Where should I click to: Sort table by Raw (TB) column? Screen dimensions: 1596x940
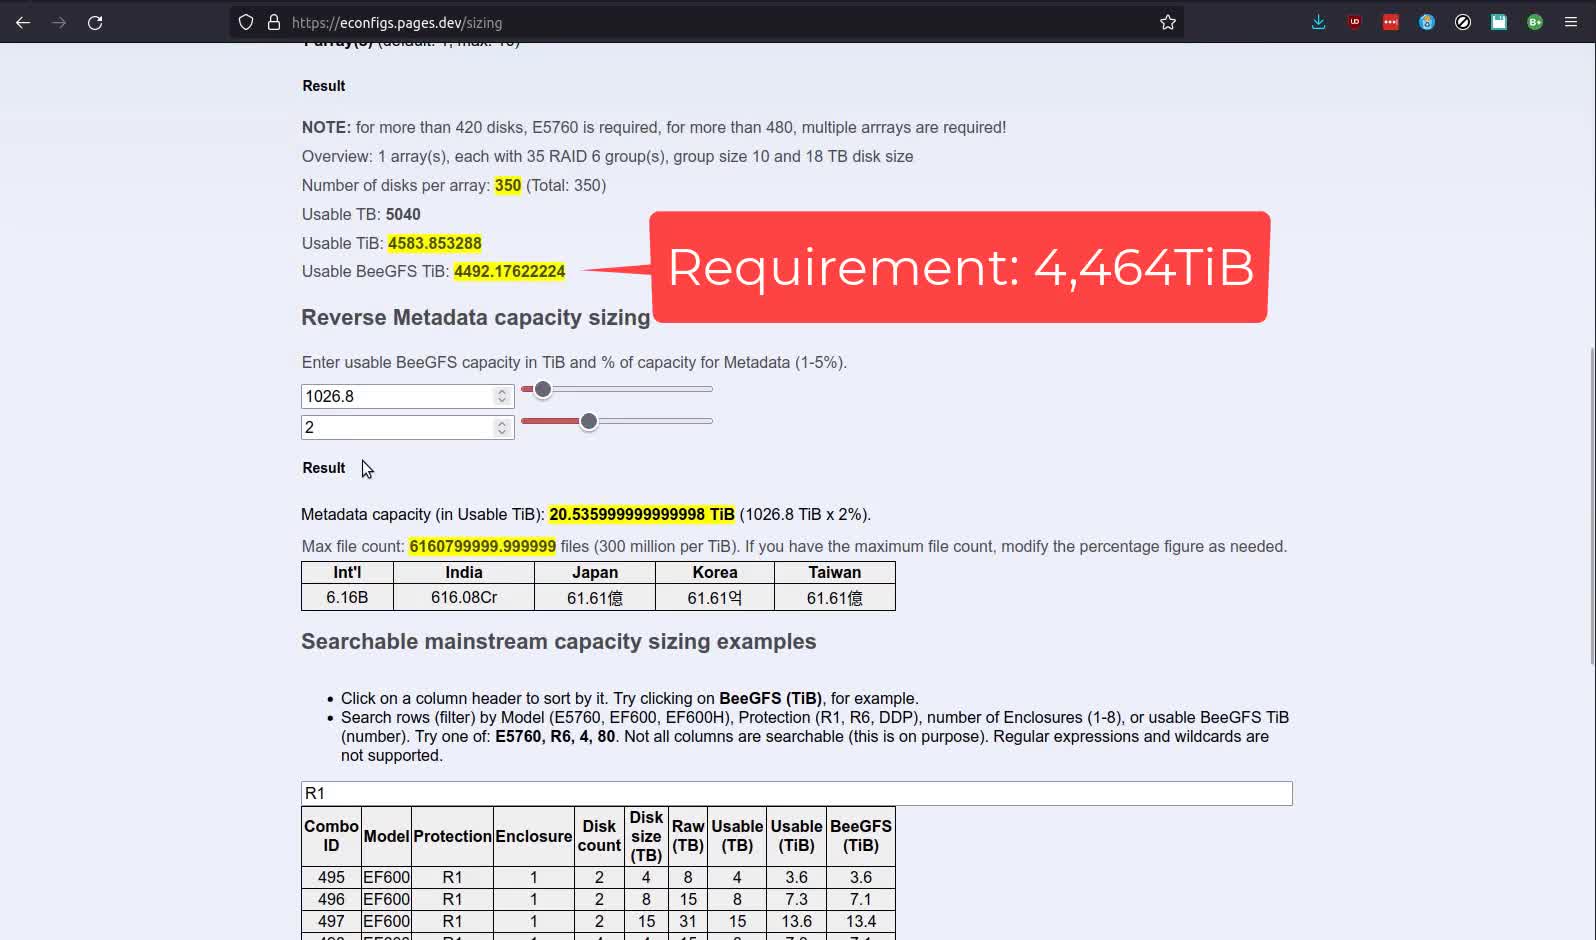pos(688,836)
